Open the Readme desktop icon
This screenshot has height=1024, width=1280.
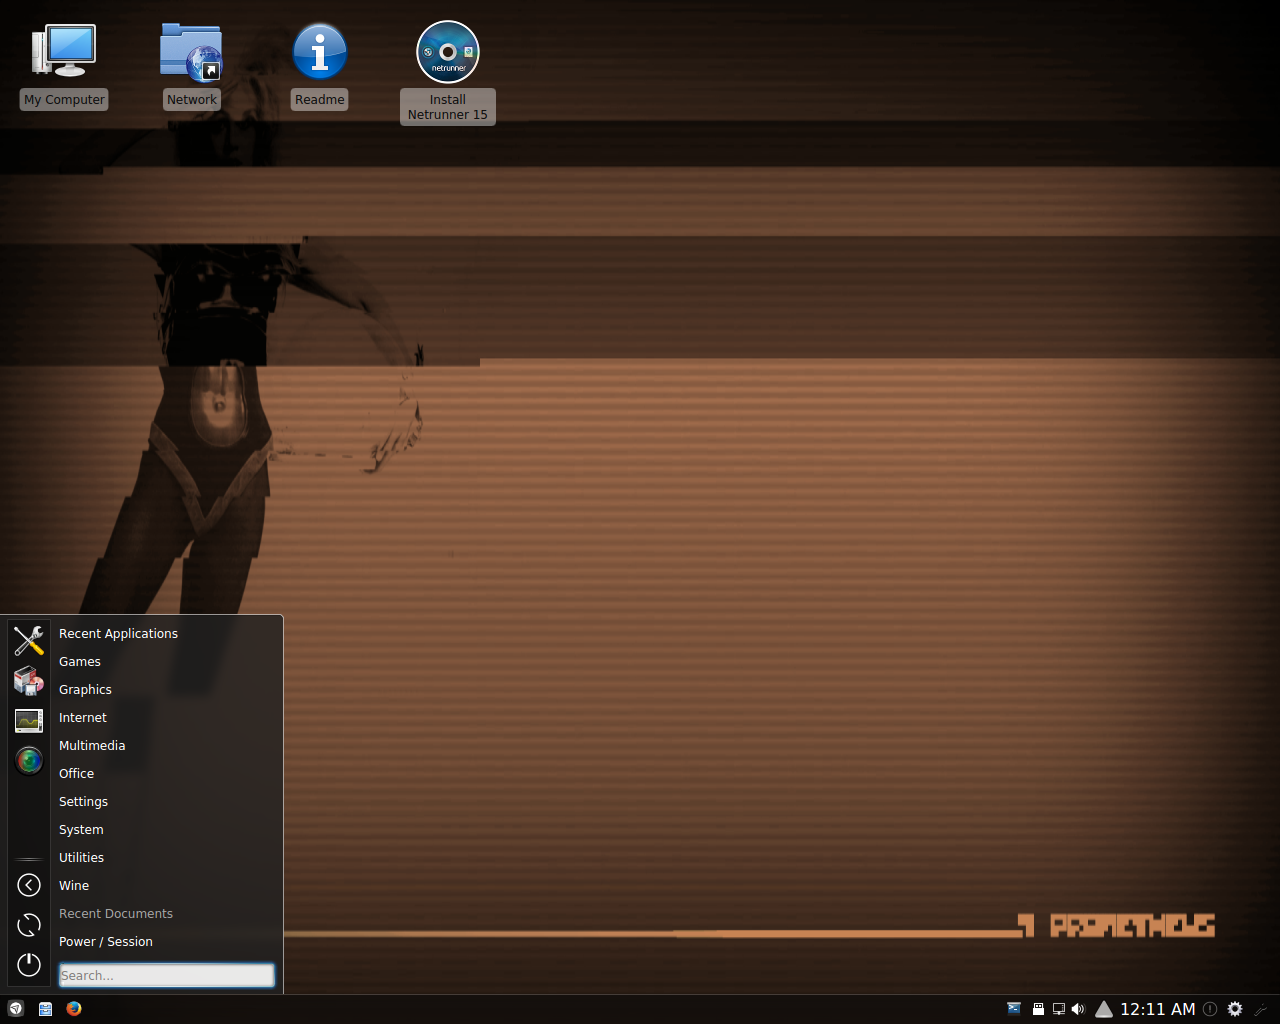click(x=320, y=66)
